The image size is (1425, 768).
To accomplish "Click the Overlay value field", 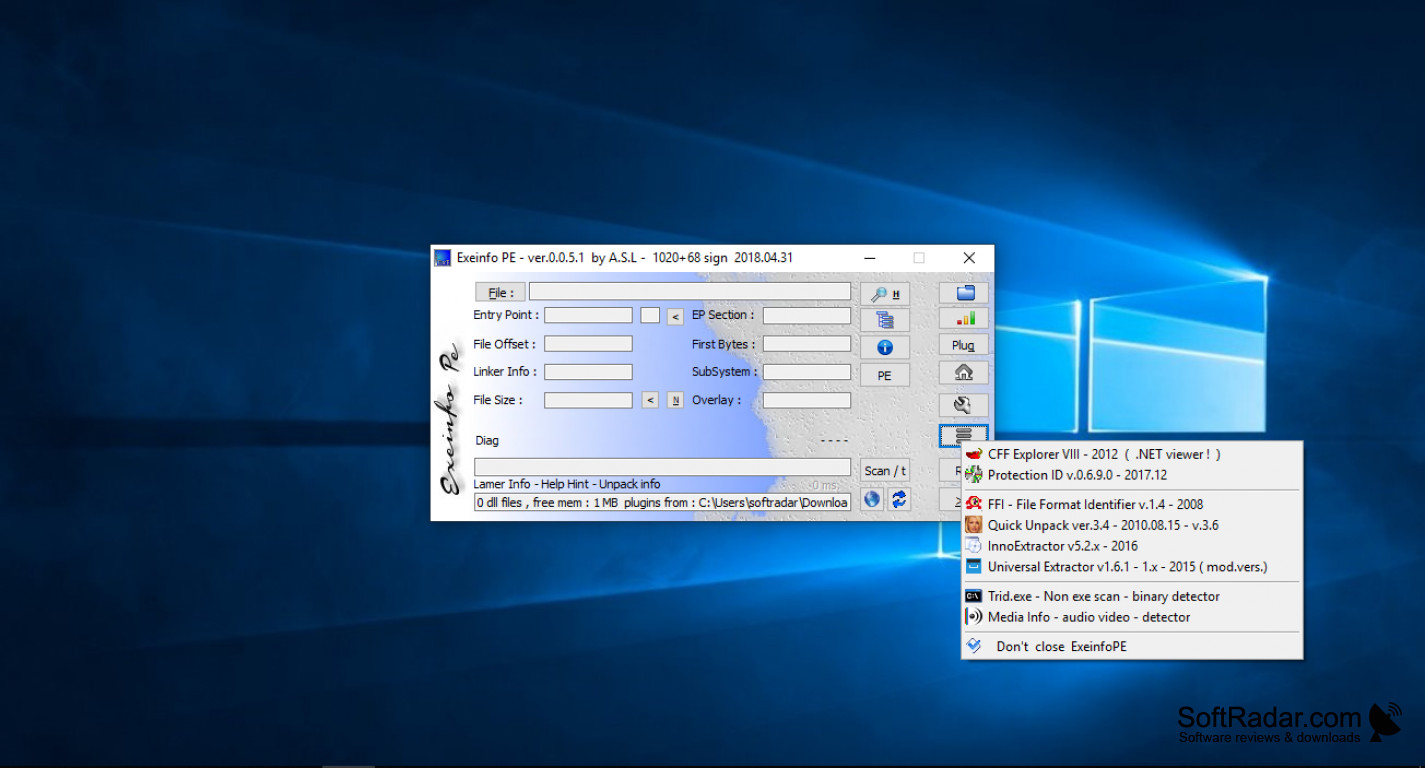I will [807, 400].
